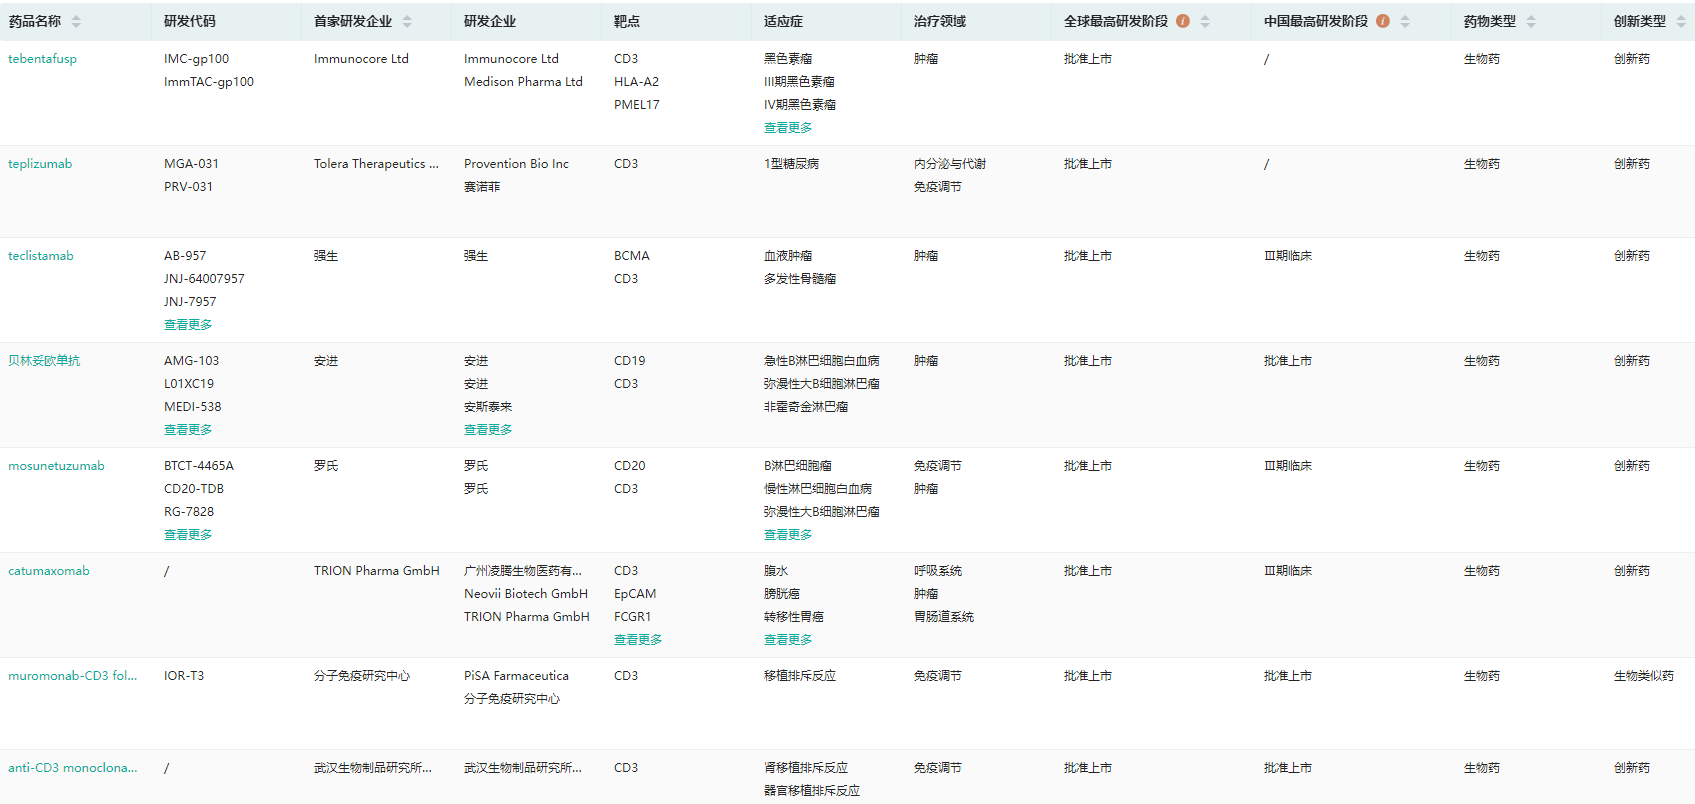The width and height of the screenshot is (1695, 804).
Task: Select the code BTCT-4465A
Action: point(199,466)
